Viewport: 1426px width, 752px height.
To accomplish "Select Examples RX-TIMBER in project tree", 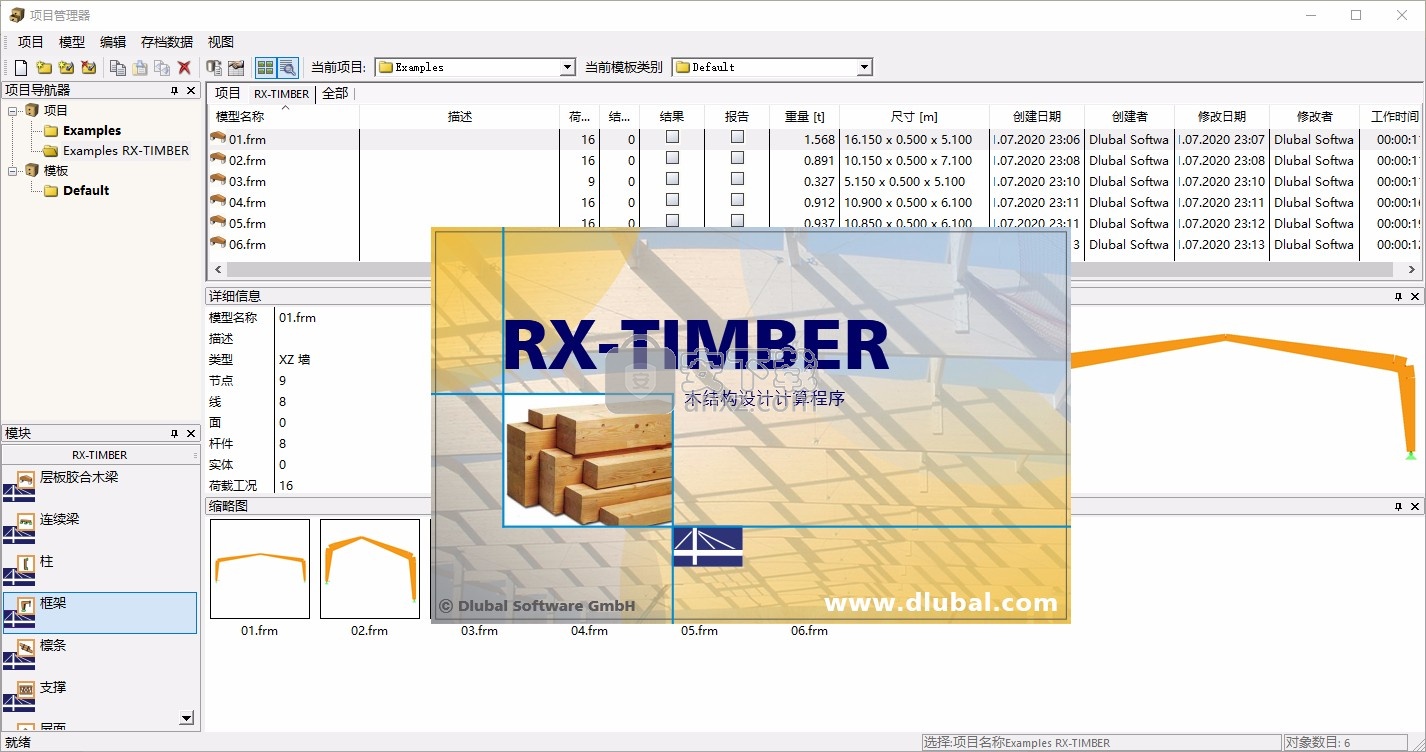I will click(126, 151).
